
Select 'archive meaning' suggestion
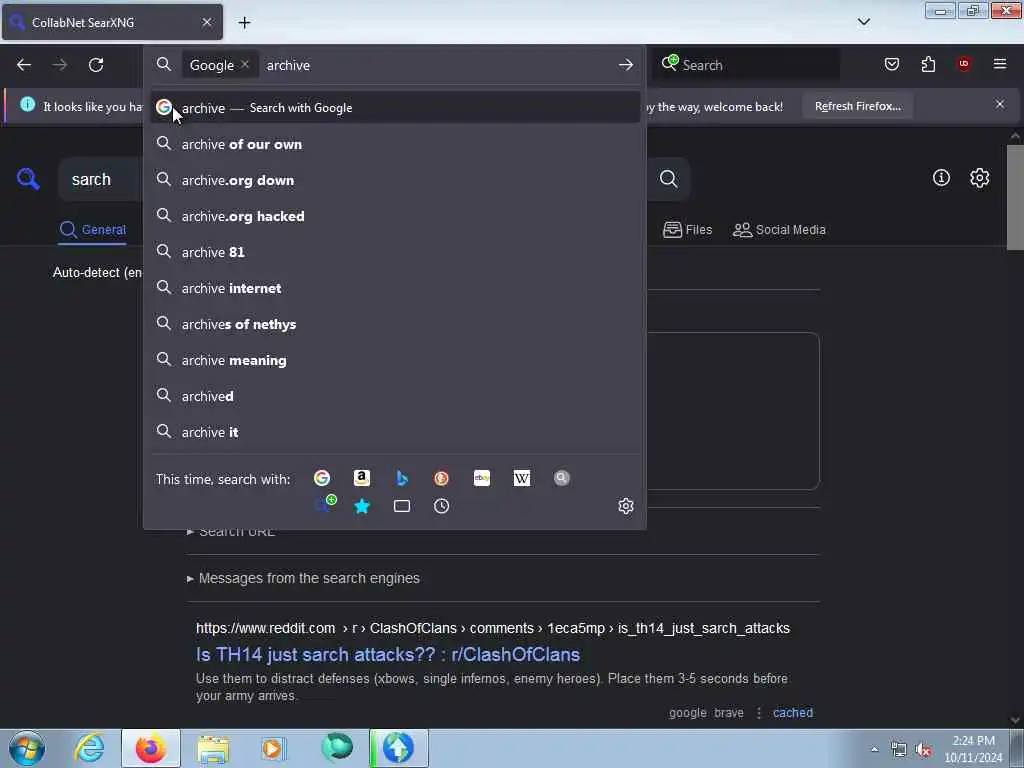[395, 360]
